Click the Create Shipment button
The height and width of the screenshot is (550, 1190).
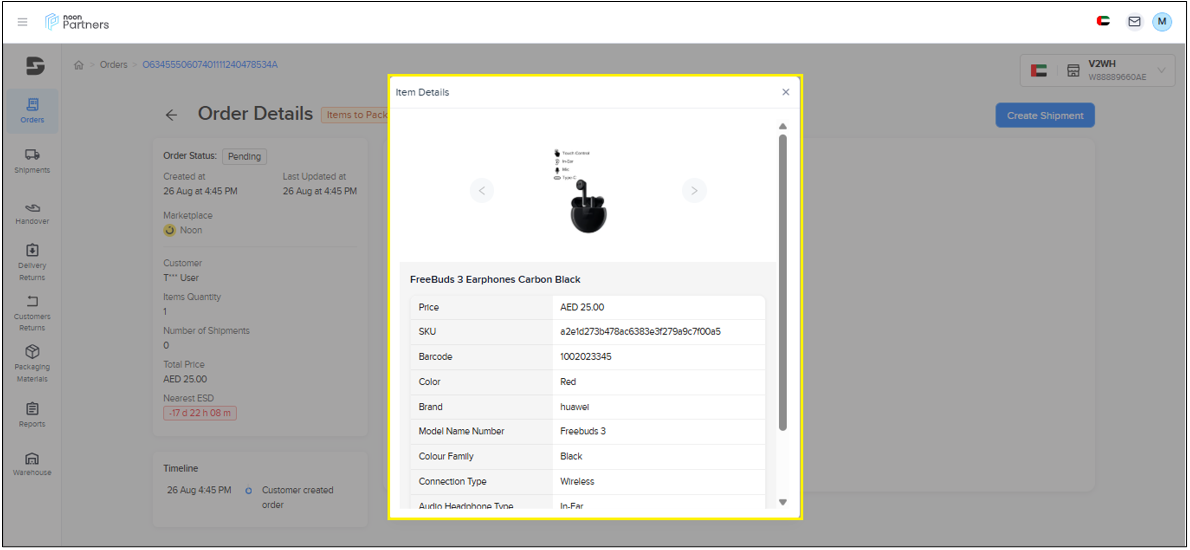point(1045,115)
